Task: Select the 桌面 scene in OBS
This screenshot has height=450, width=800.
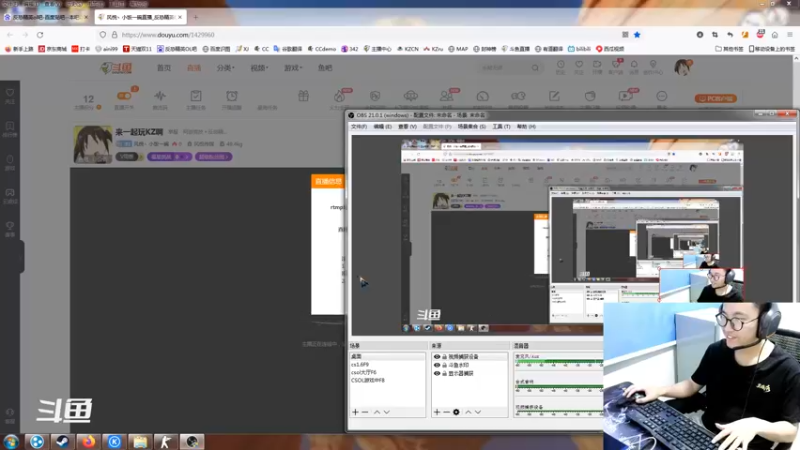Action: click(387, 356)
